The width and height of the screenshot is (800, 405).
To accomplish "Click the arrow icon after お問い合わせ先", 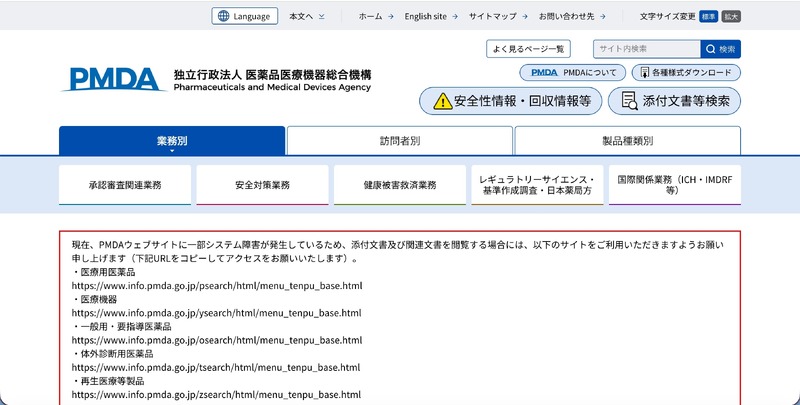I will click(x=603, y=16).
